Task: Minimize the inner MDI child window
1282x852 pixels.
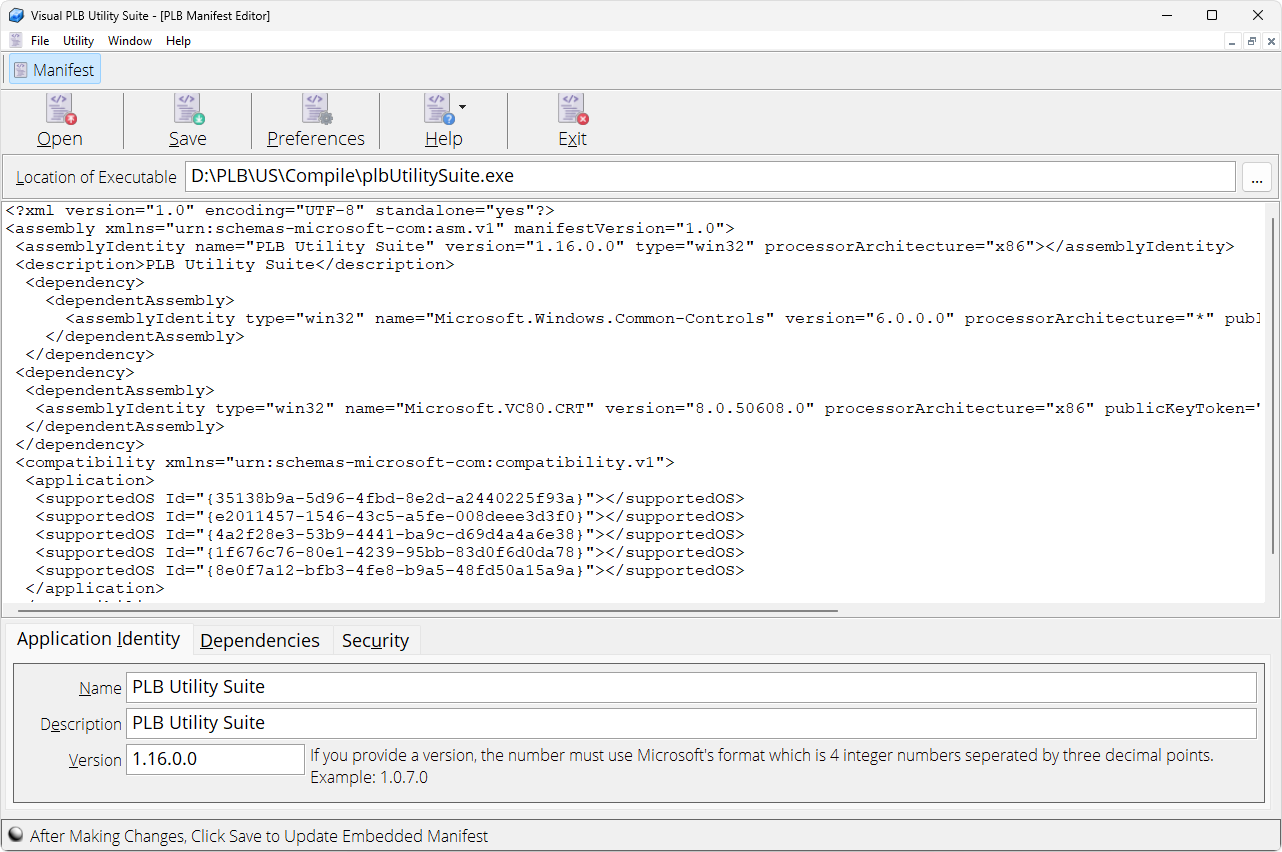Action: coord(1234,41)
